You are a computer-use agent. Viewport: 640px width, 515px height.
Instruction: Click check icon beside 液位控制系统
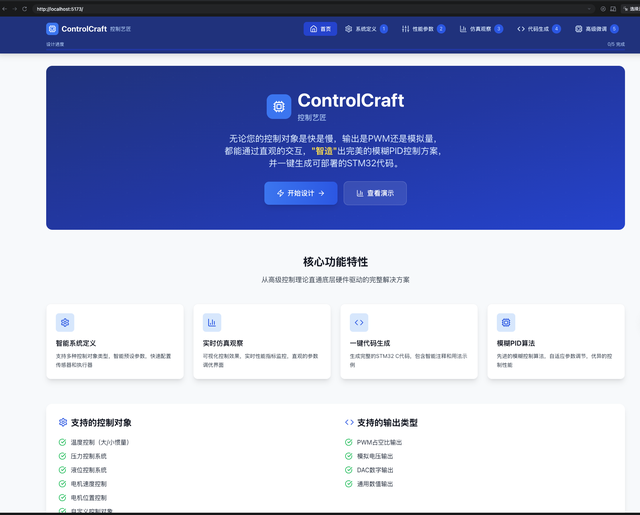pyautogui.click(x=62, y=470)
